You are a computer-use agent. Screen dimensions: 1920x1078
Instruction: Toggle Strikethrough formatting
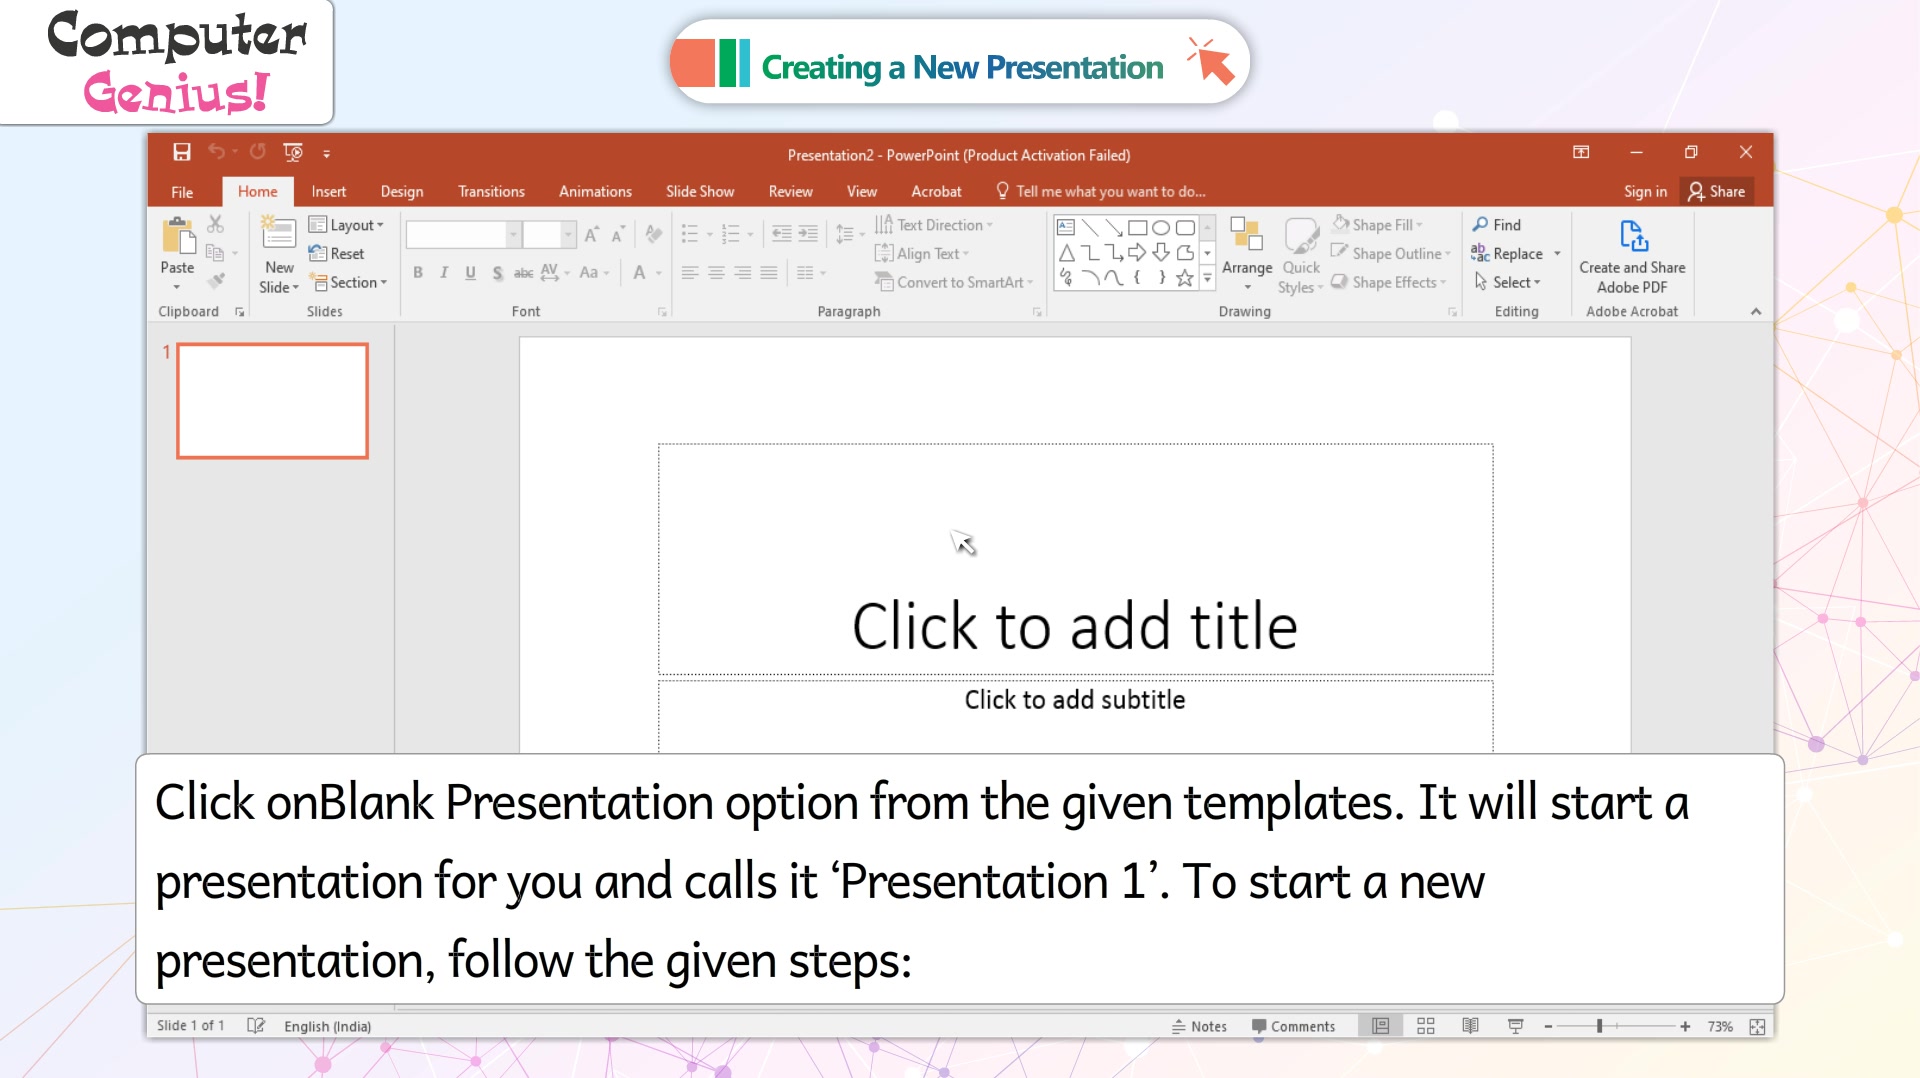523,273
